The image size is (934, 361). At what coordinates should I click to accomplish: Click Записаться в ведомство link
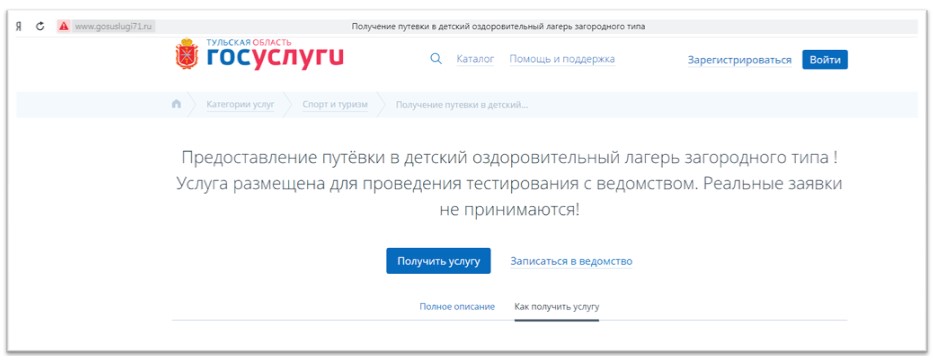pos(571,261)
